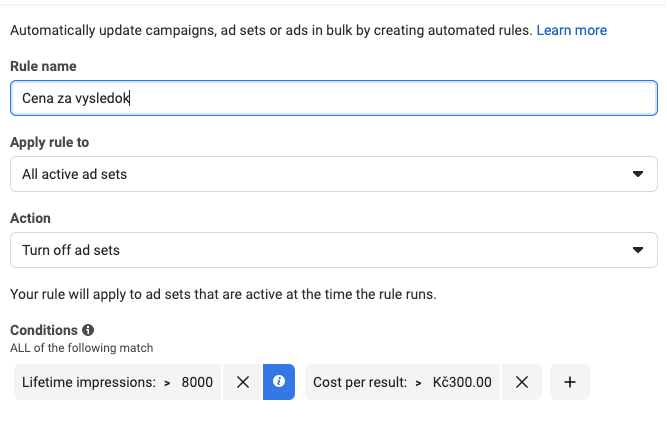Remove the Lifetime impressions condition
The width and height of the screenshot is (667, 422).
(242, 382)
